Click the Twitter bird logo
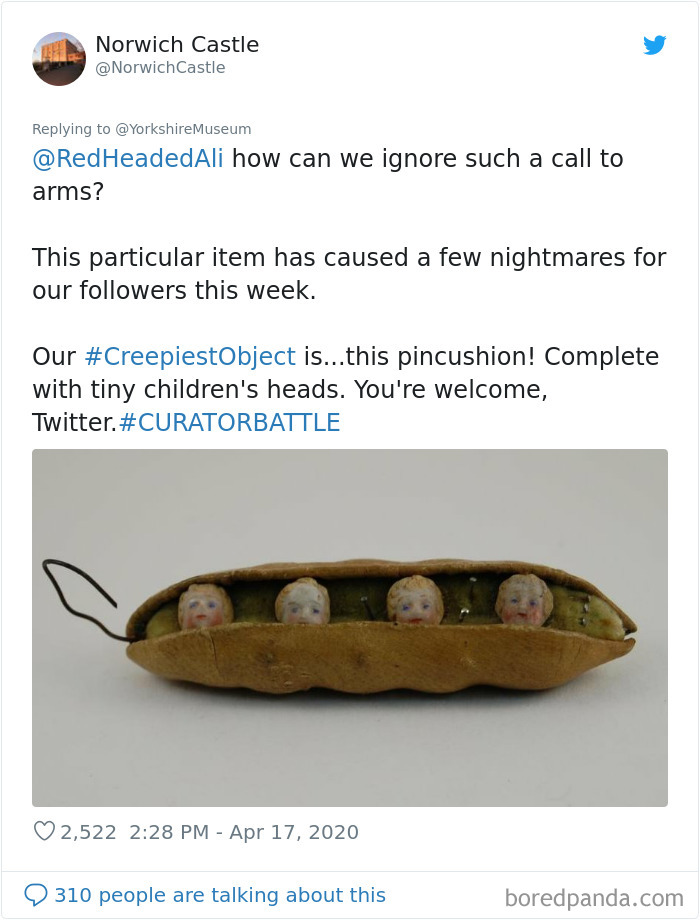This screenshot has height=920, width=700. click(656, 46)
